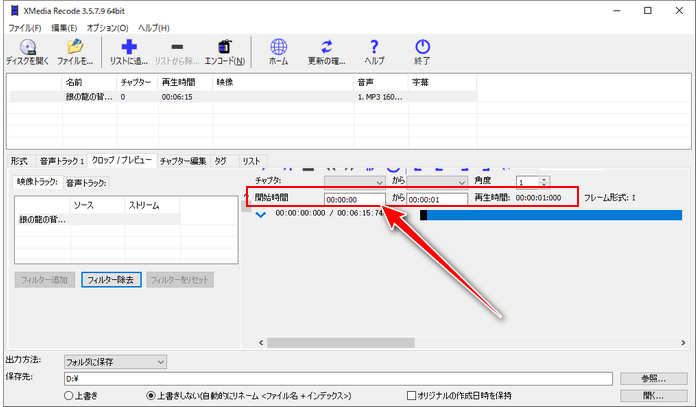Viewport: 700px width, 407px height.
Task: Collapse with the blue chevron by the timecode
Action: 261,215
